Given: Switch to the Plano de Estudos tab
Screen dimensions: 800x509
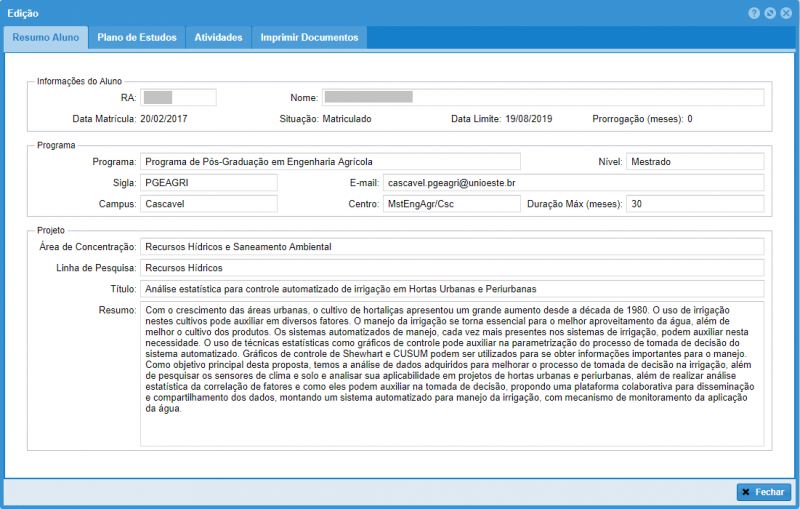Looking at the screenshot, I should pos(137,37).
